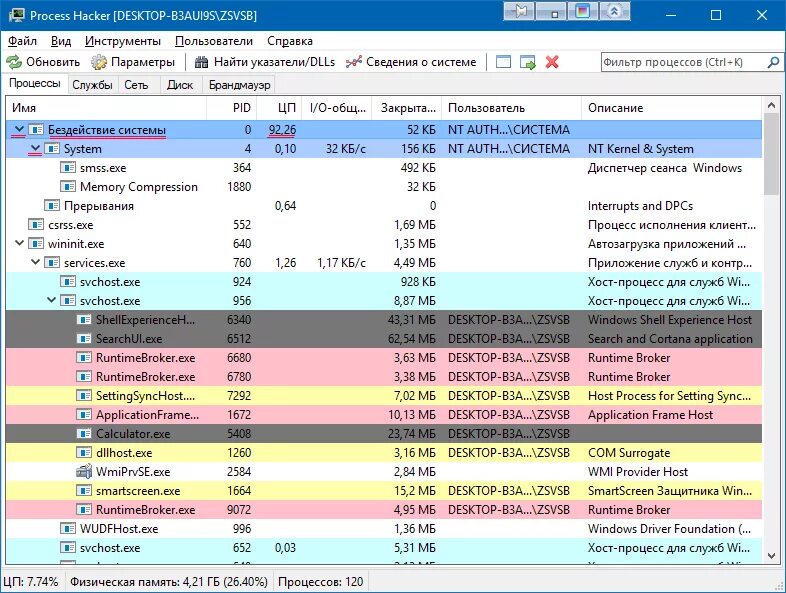Image resolution: width=786 pixels, height=593 pixels.
Task: Click the vertical scrollbar thumb
Action: [x=771, y=154]
